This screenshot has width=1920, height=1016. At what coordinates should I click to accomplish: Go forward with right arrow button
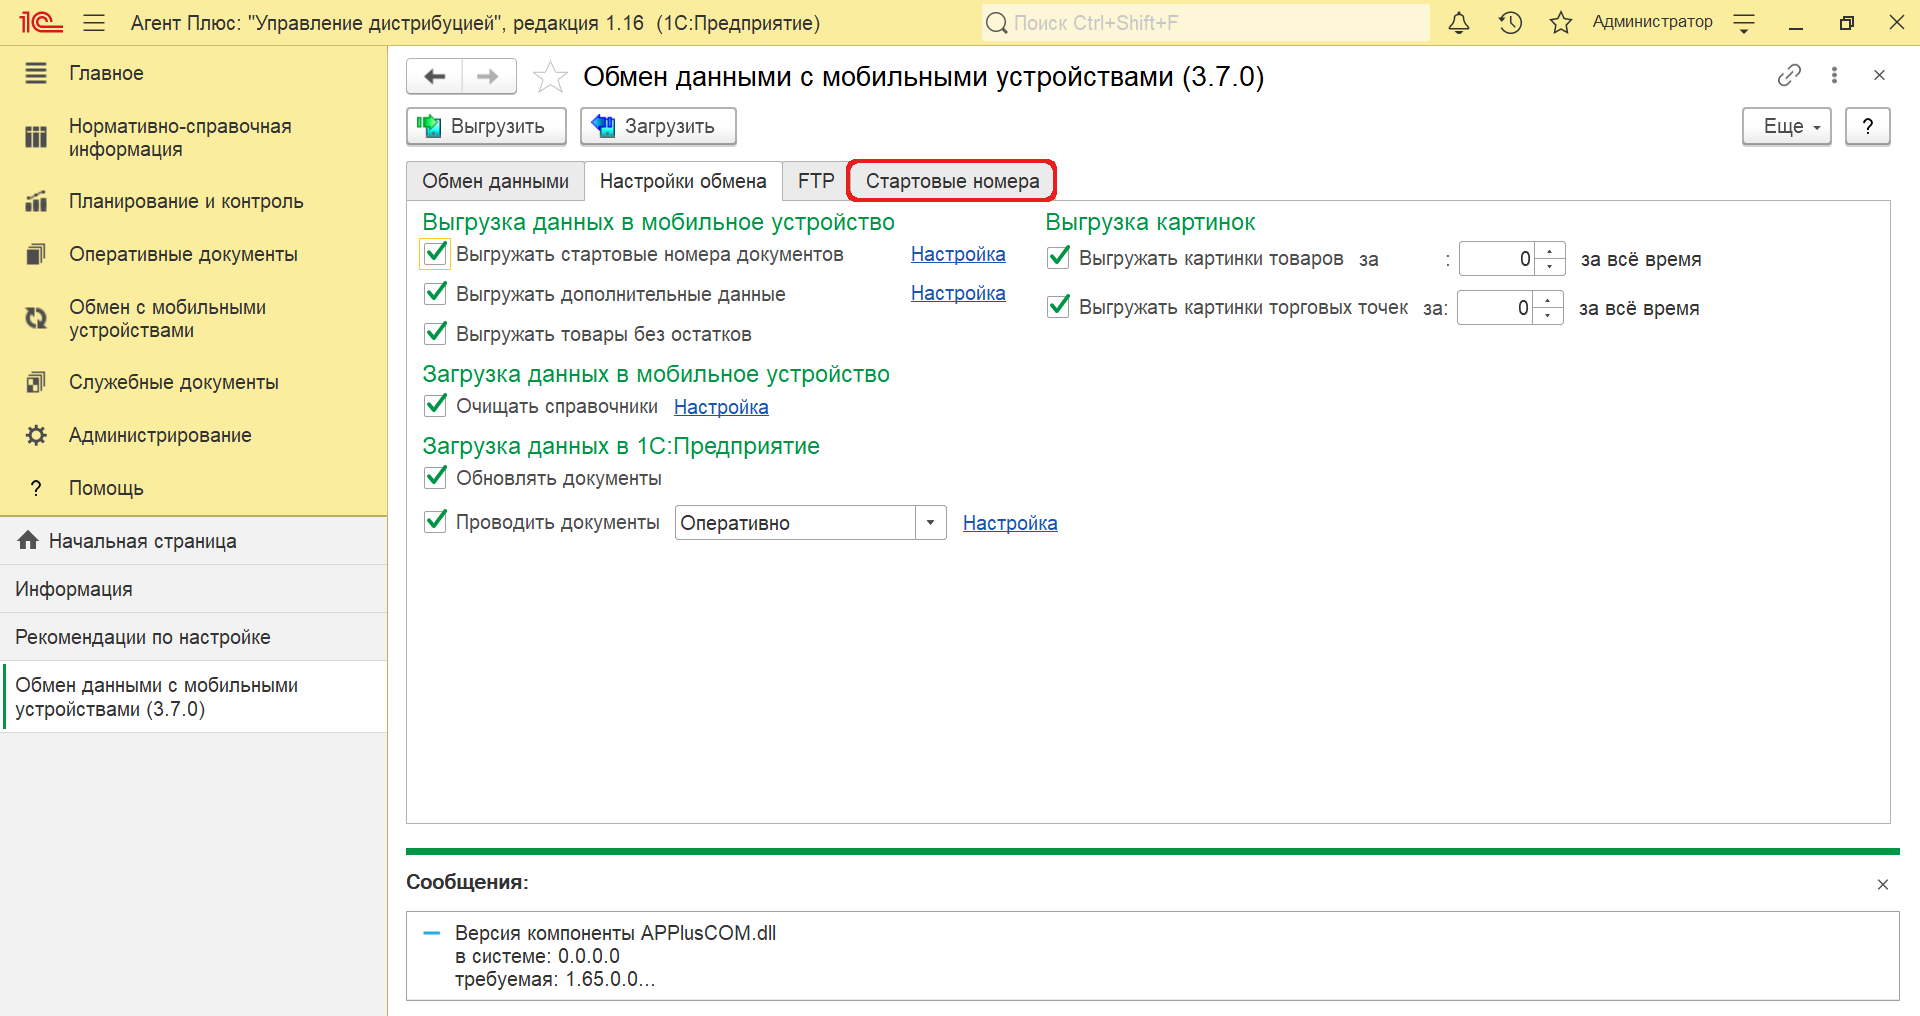pos(488,76)
